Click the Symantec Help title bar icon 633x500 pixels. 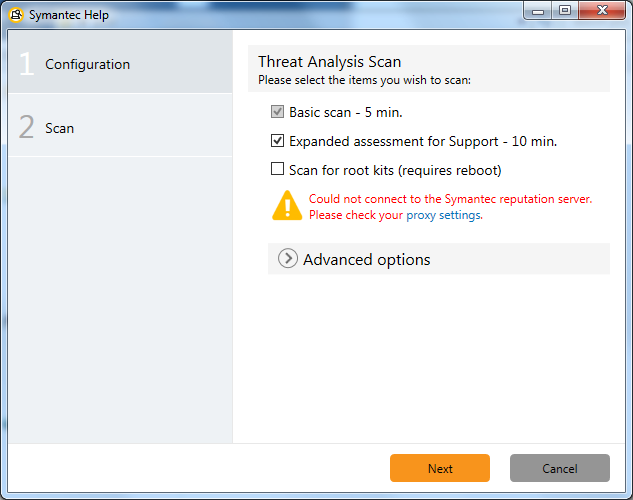16,15
